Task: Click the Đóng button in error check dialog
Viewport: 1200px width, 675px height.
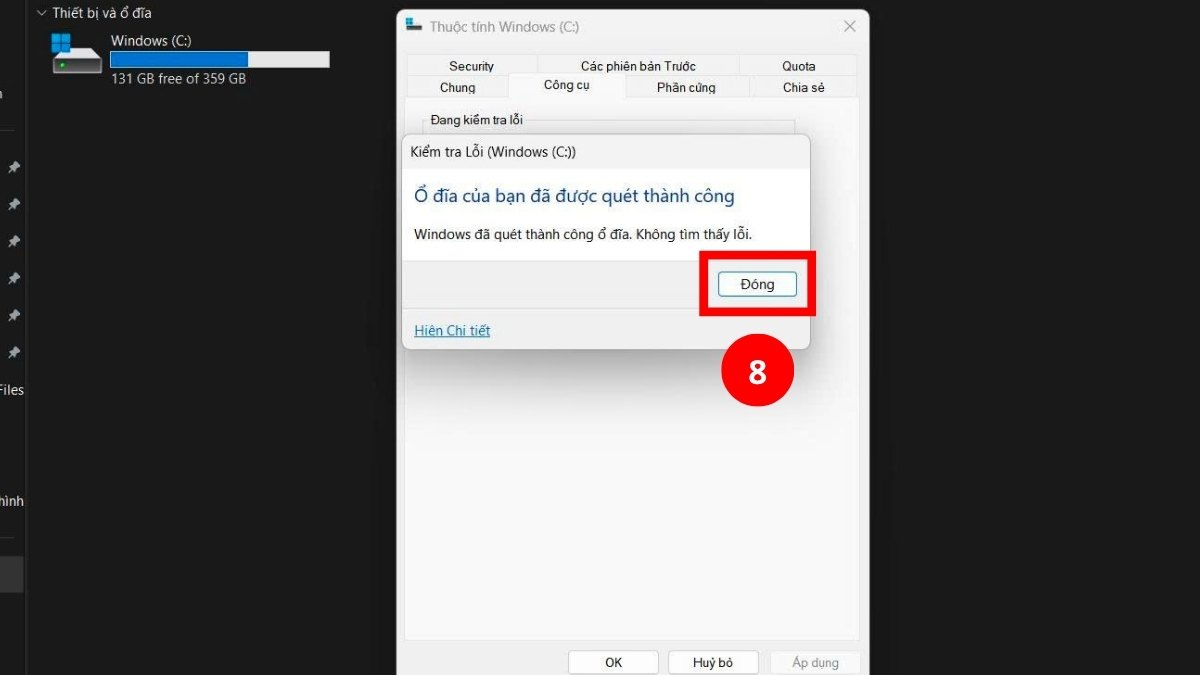Action: pyautogui.click(x=757, y=284)
